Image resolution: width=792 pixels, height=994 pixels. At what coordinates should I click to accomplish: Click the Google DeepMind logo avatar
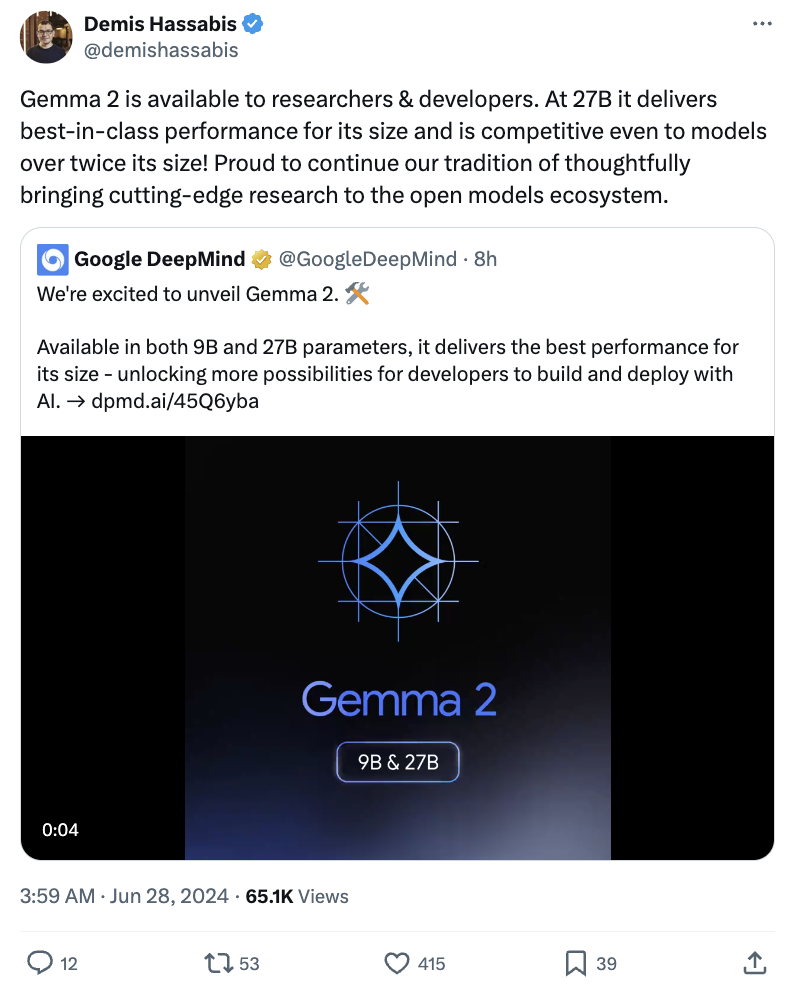[x=53, y=259]
